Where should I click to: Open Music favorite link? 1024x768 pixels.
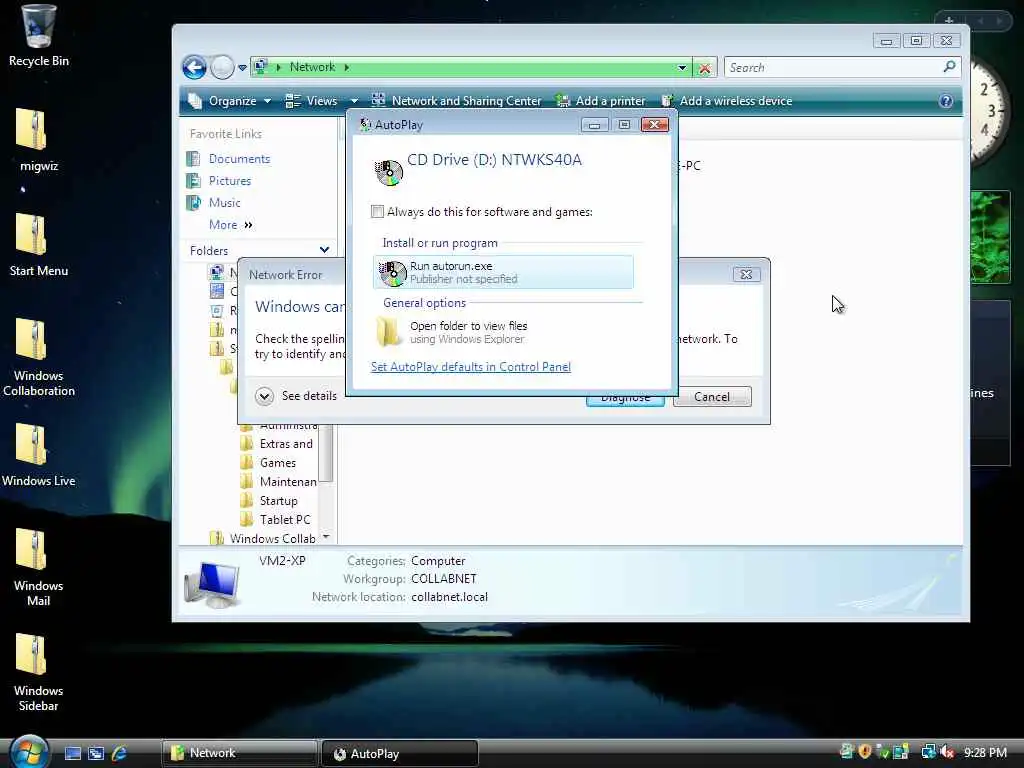[x=214, y=203]
